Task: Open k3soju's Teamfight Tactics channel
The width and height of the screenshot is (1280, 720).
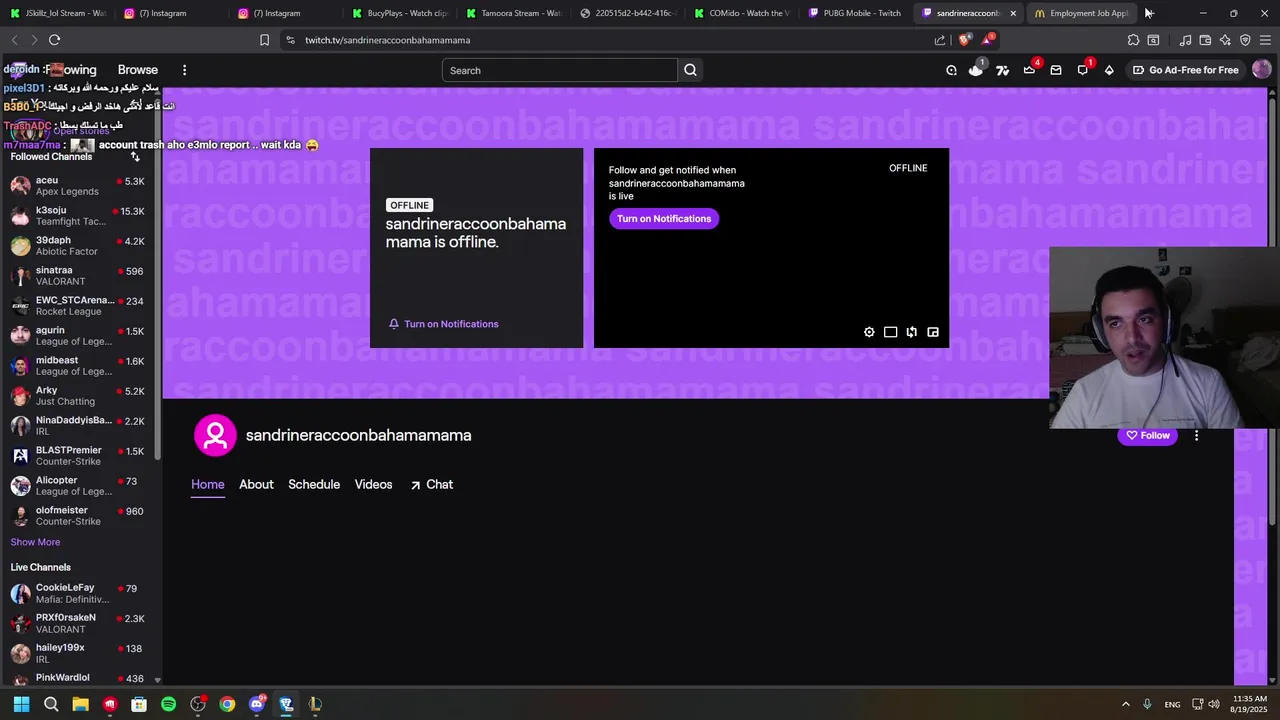Action: [x=78, y=216]
